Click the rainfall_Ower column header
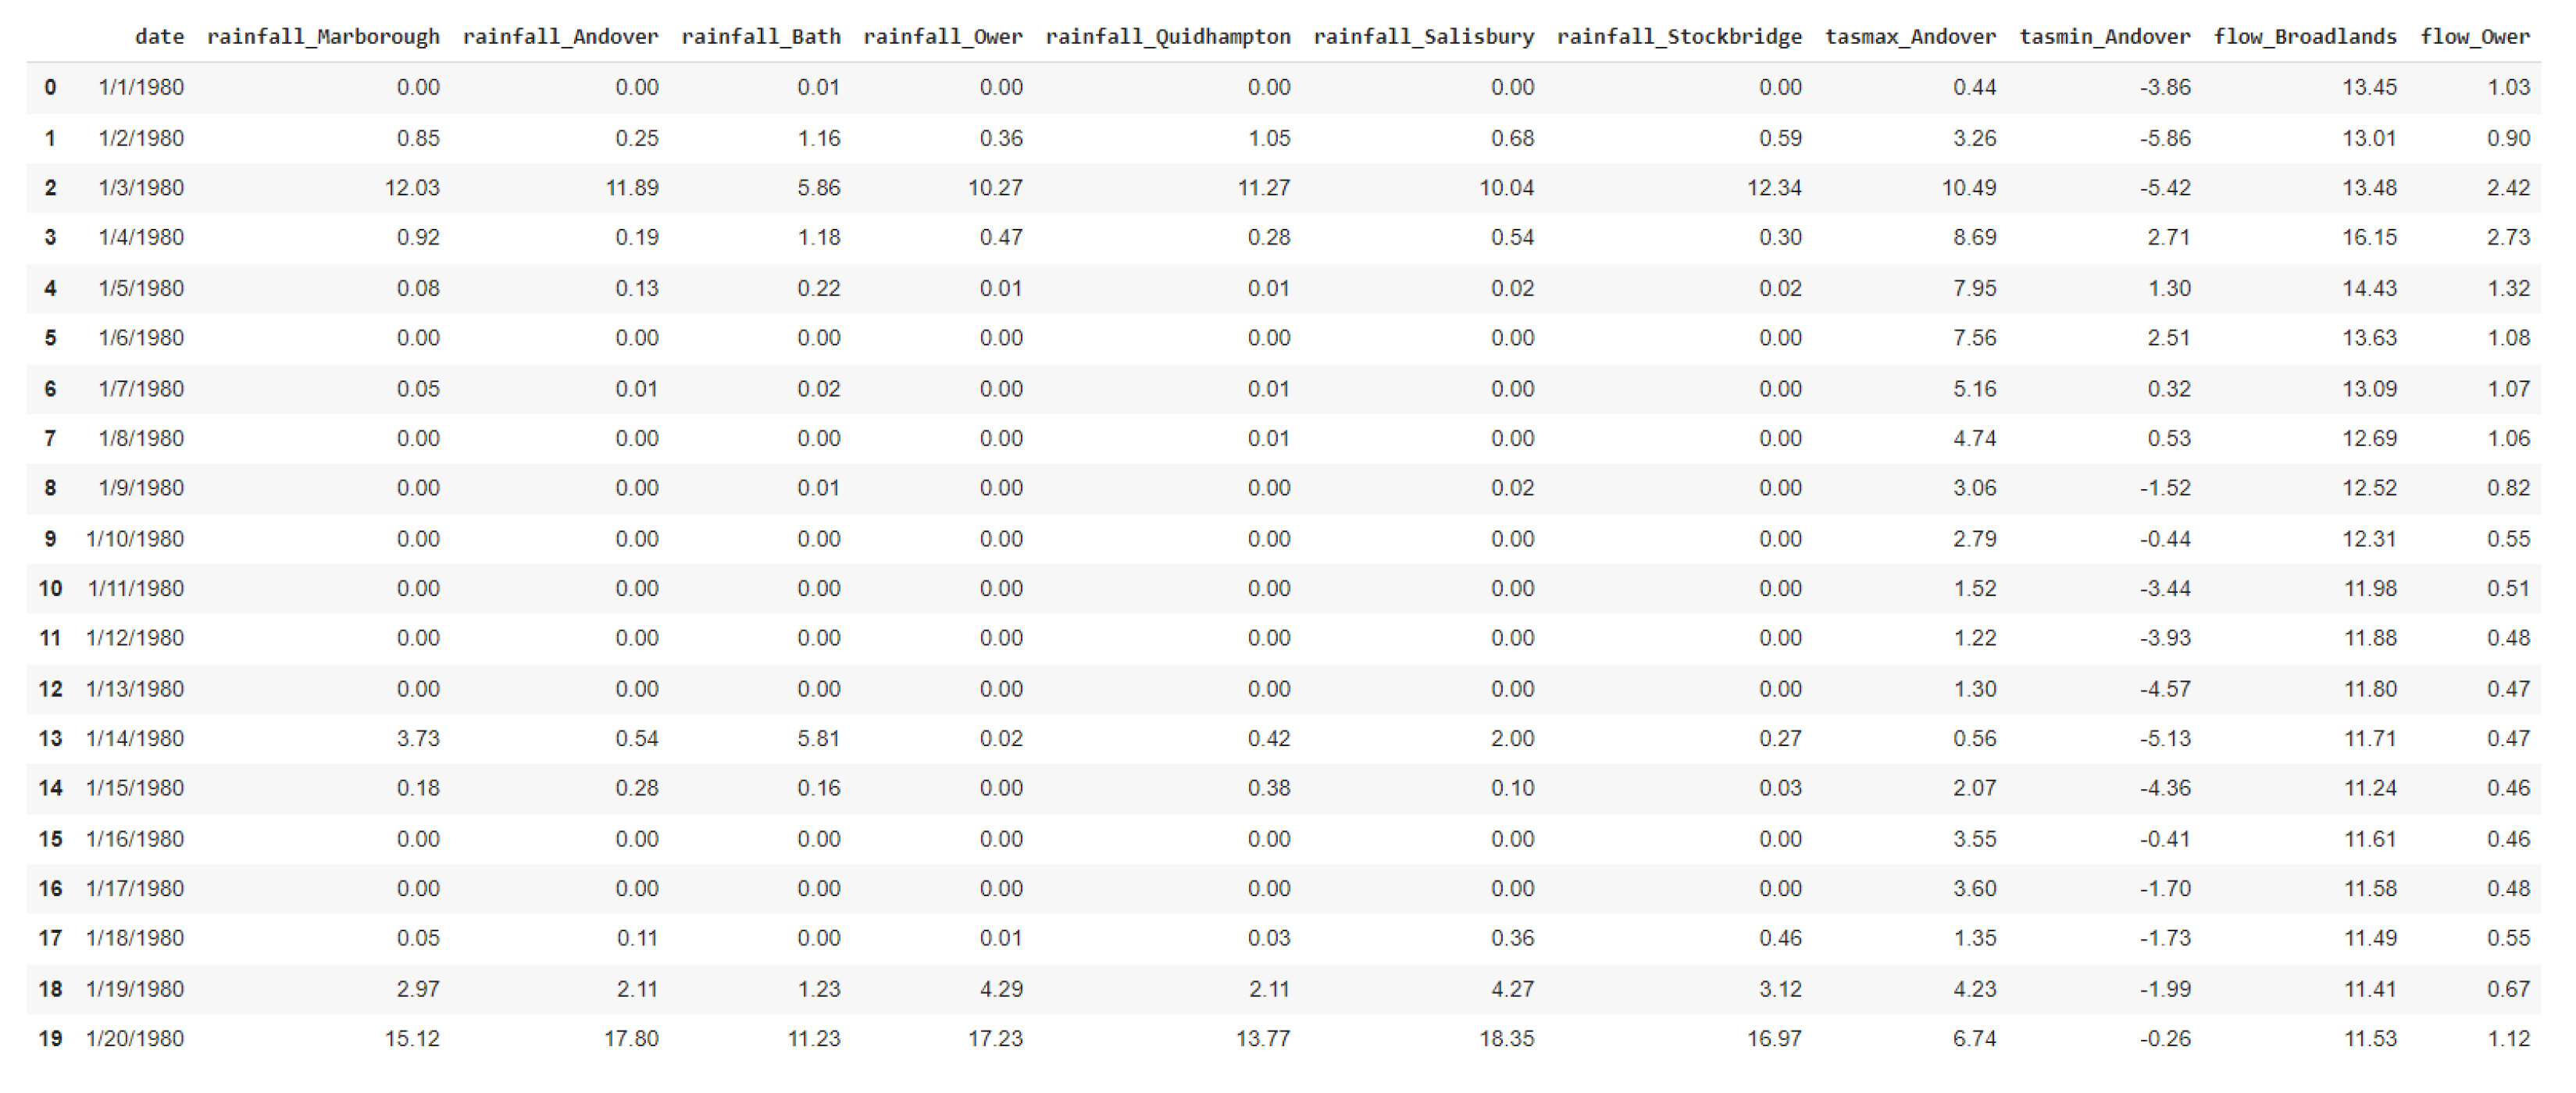Image resolution: width=2576 pixels, height=1093 pixels. click(942, 37)
